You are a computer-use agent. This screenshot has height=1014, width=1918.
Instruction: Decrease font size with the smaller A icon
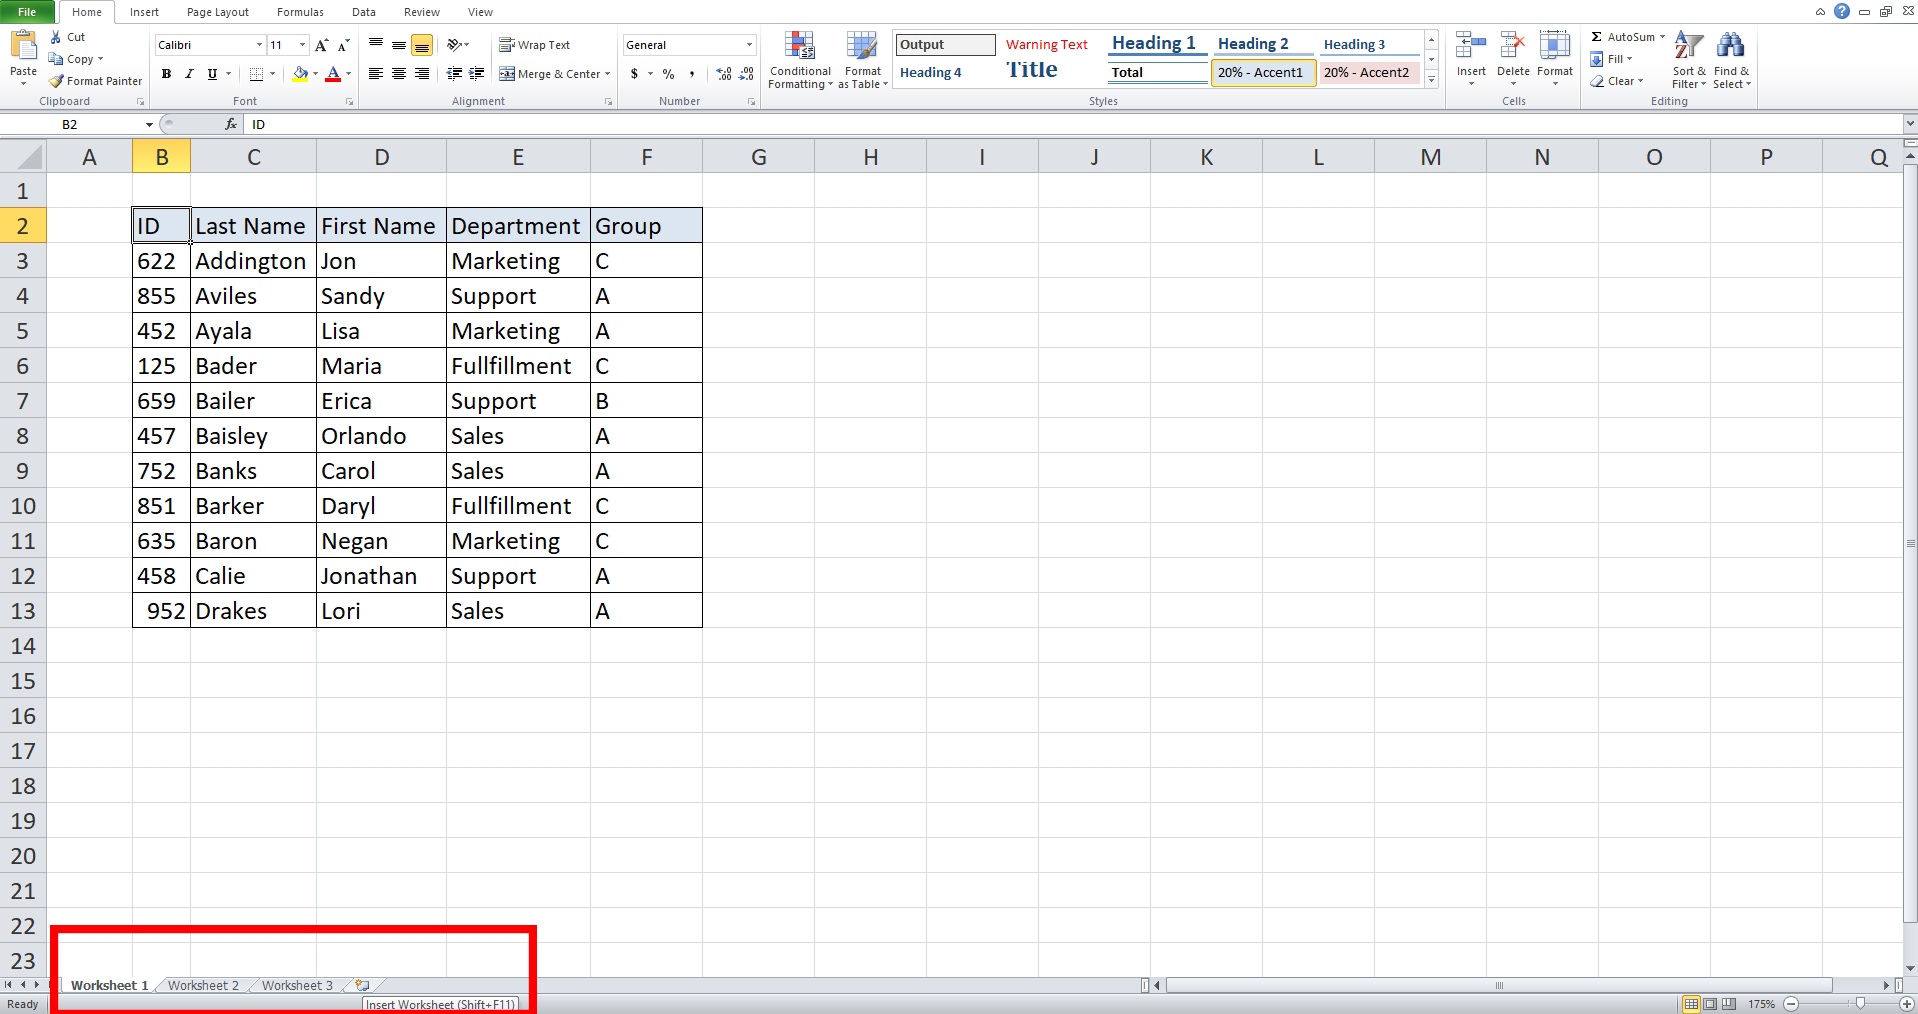pos(343,45)
